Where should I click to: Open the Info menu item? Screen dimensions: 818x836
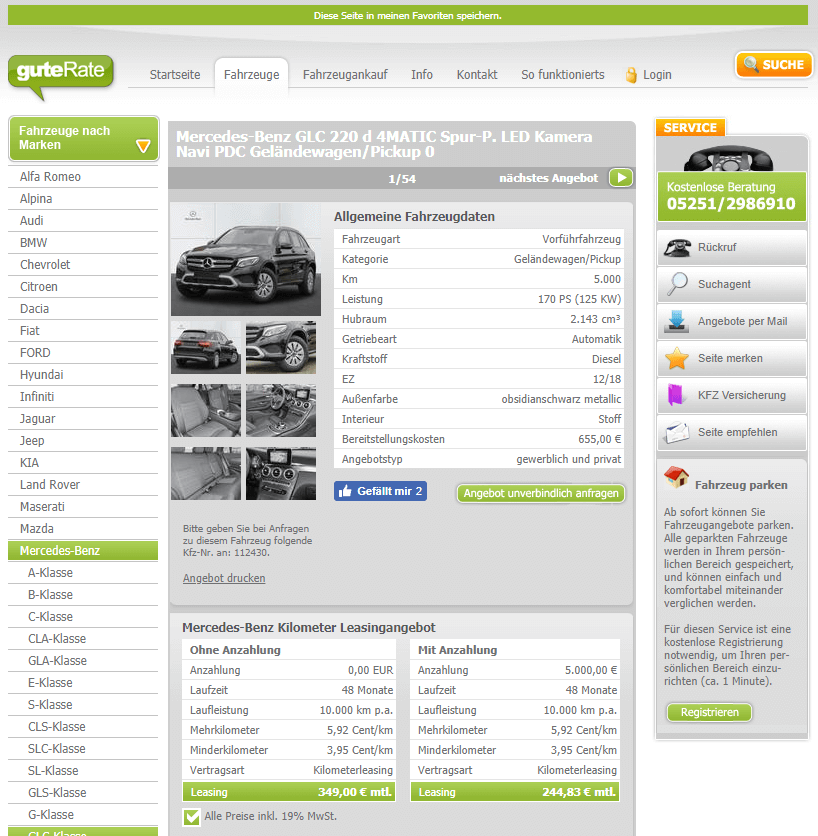(x=422, y=75)
